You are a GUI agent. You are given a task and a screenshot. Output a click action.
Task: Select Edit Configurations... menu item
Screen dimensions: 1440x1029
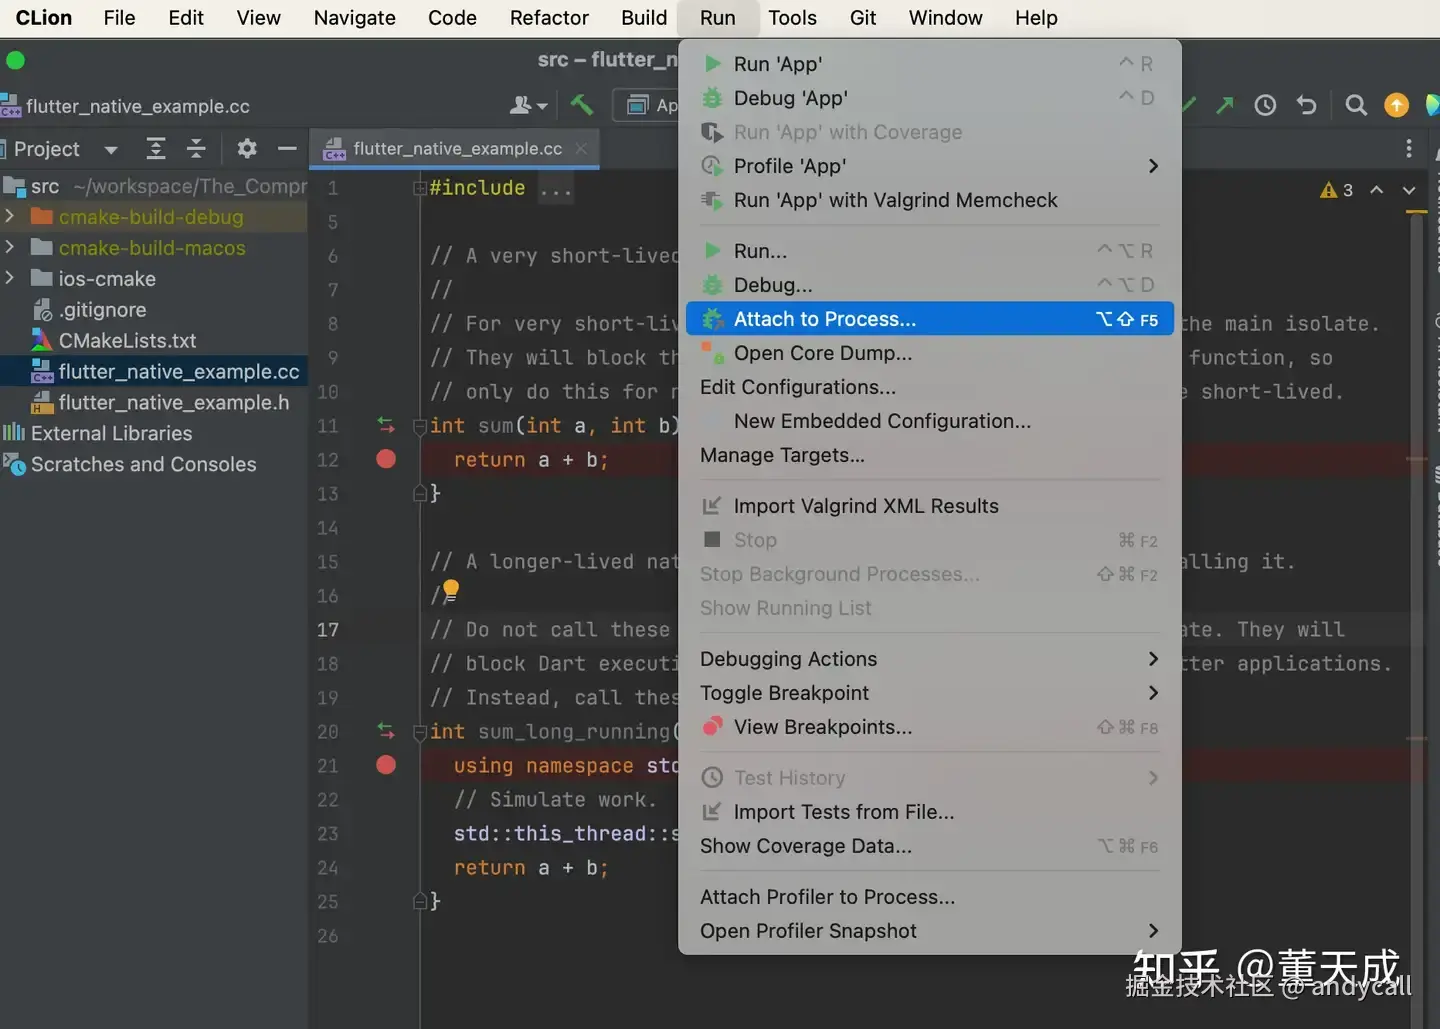pyautogui.click(x=930, y=387)
